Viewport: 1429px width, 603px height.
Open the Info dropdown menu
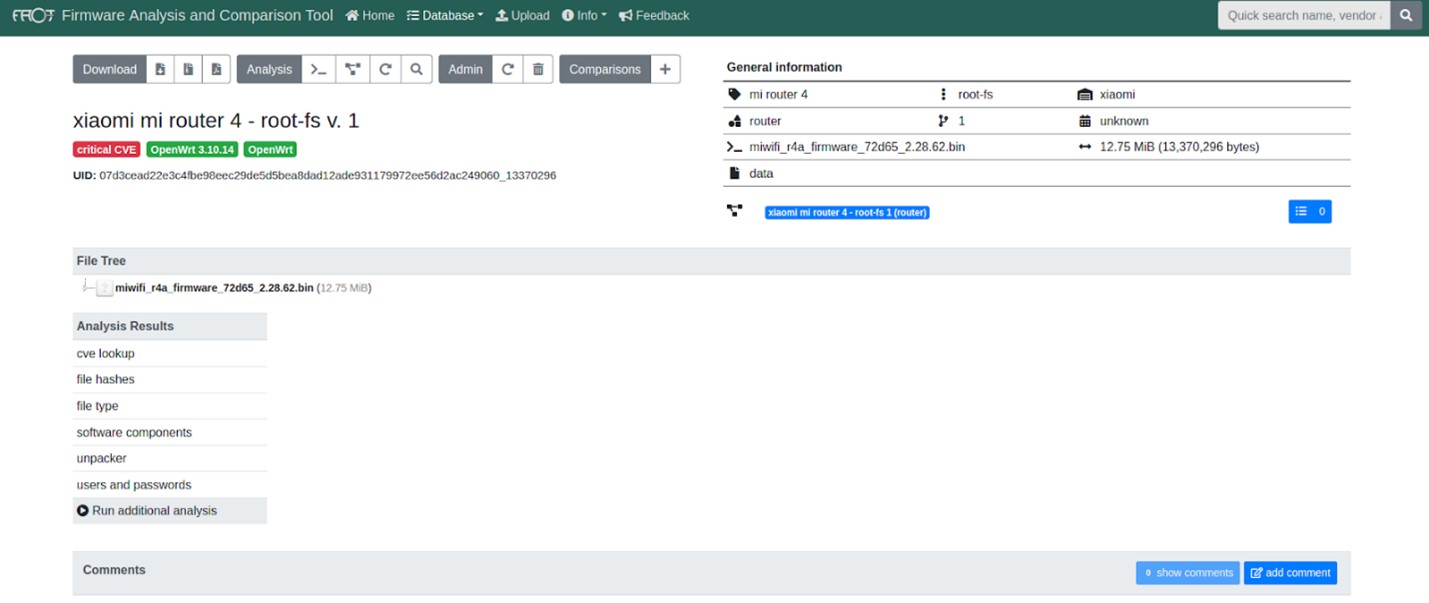coord(584,15)
